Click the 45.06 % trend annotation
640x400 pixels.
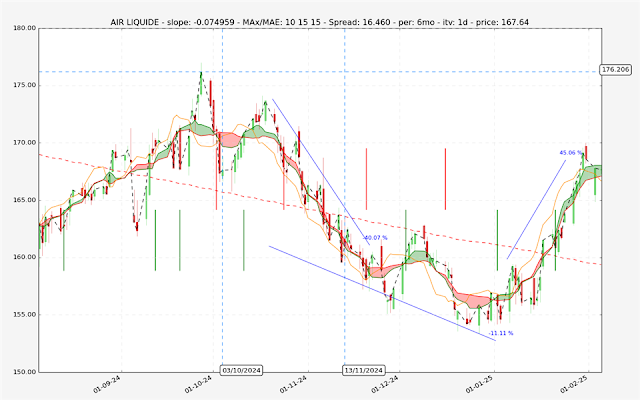571,153
